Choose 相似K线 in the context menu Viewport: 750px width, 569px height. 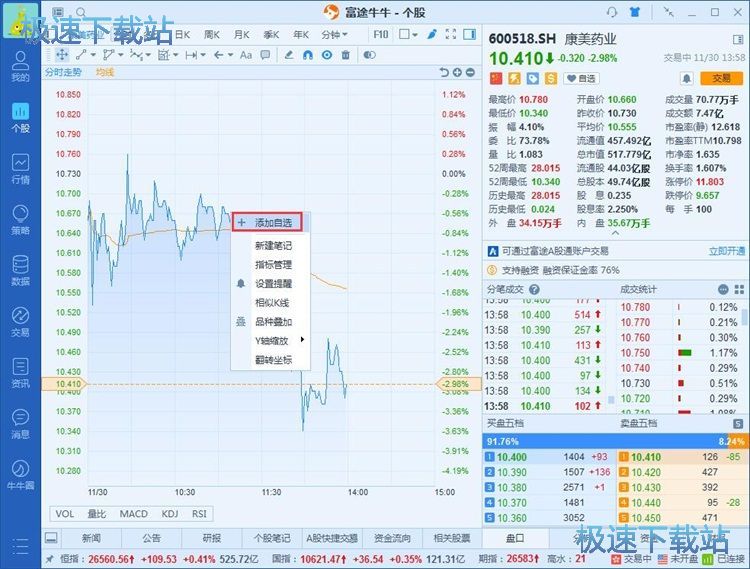270,303
